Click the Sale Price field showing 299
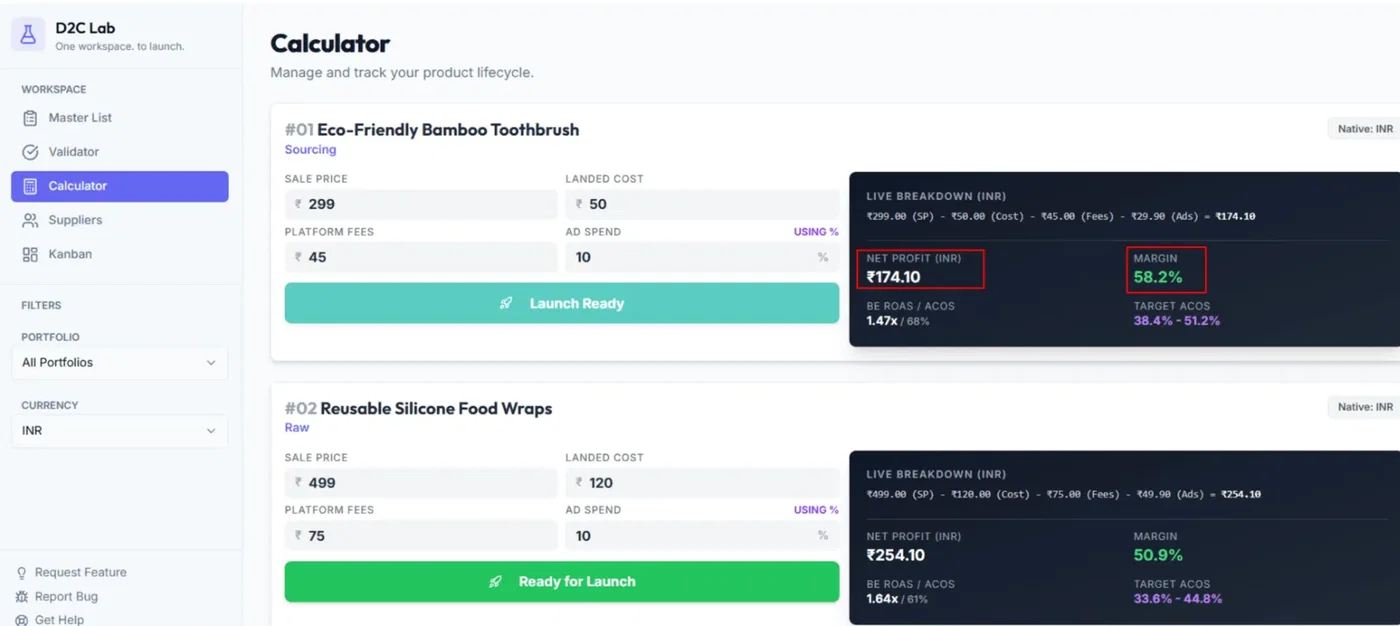The width and height of the screenshot is (1400, 626). (x=420, y=204)
